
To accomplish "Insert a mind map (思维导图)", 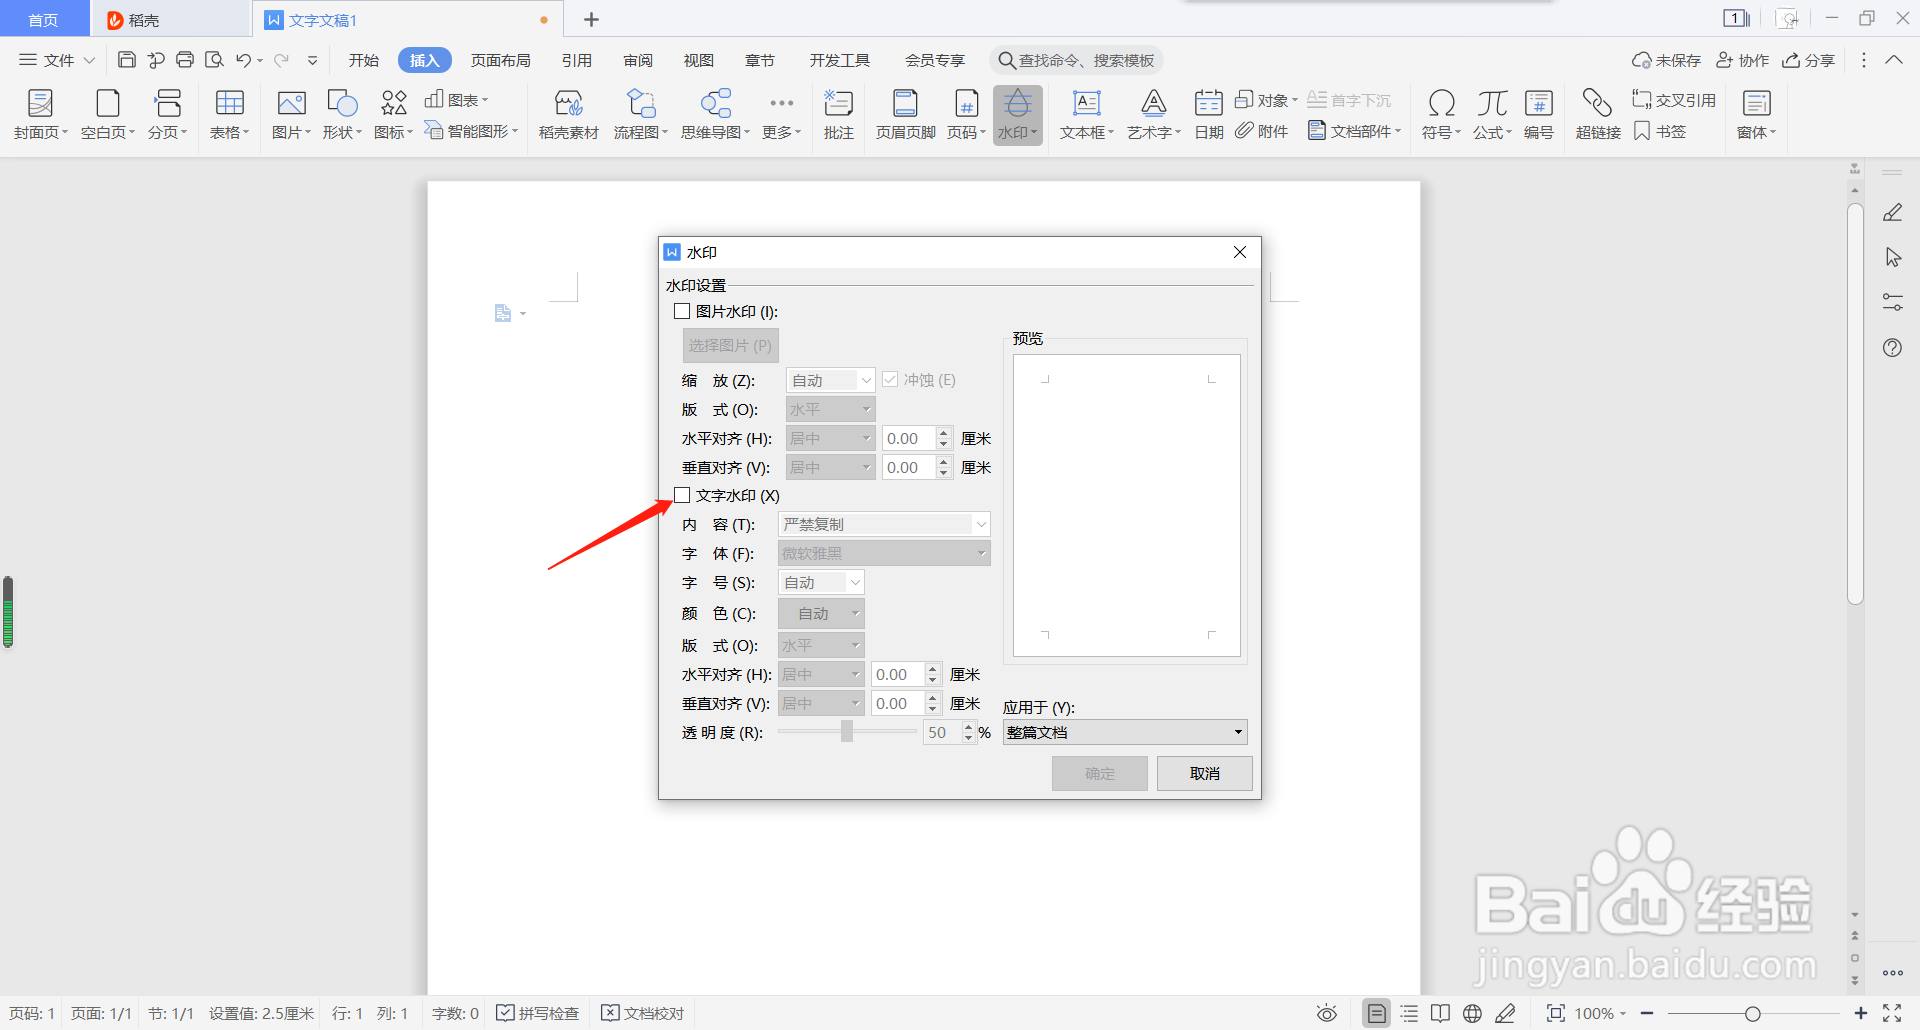I will [715, 115].
